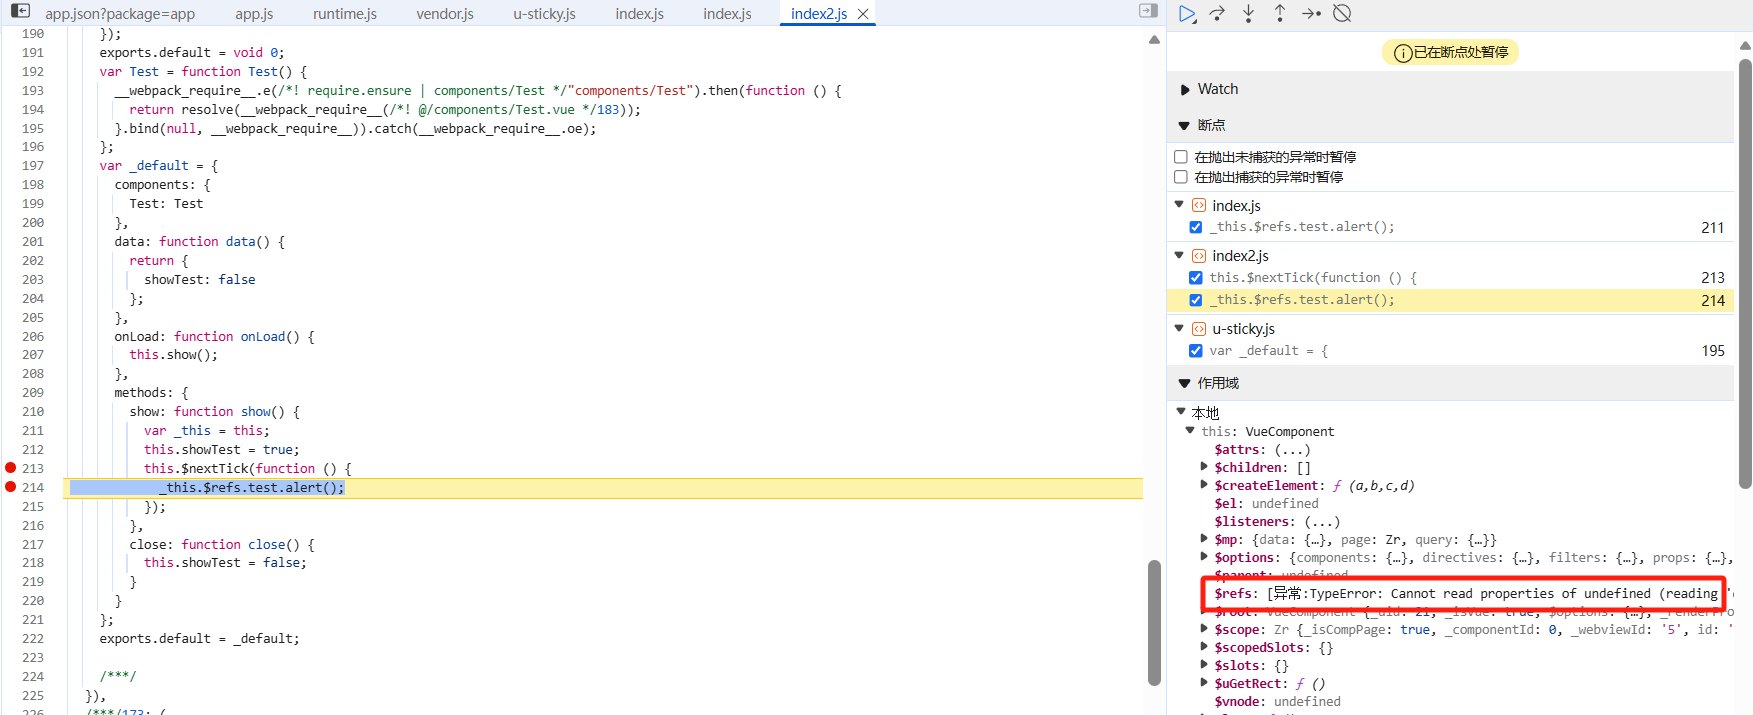Toggle the file navigator sidebar icon
1753x715 pixels.
(x=20, y=11)
